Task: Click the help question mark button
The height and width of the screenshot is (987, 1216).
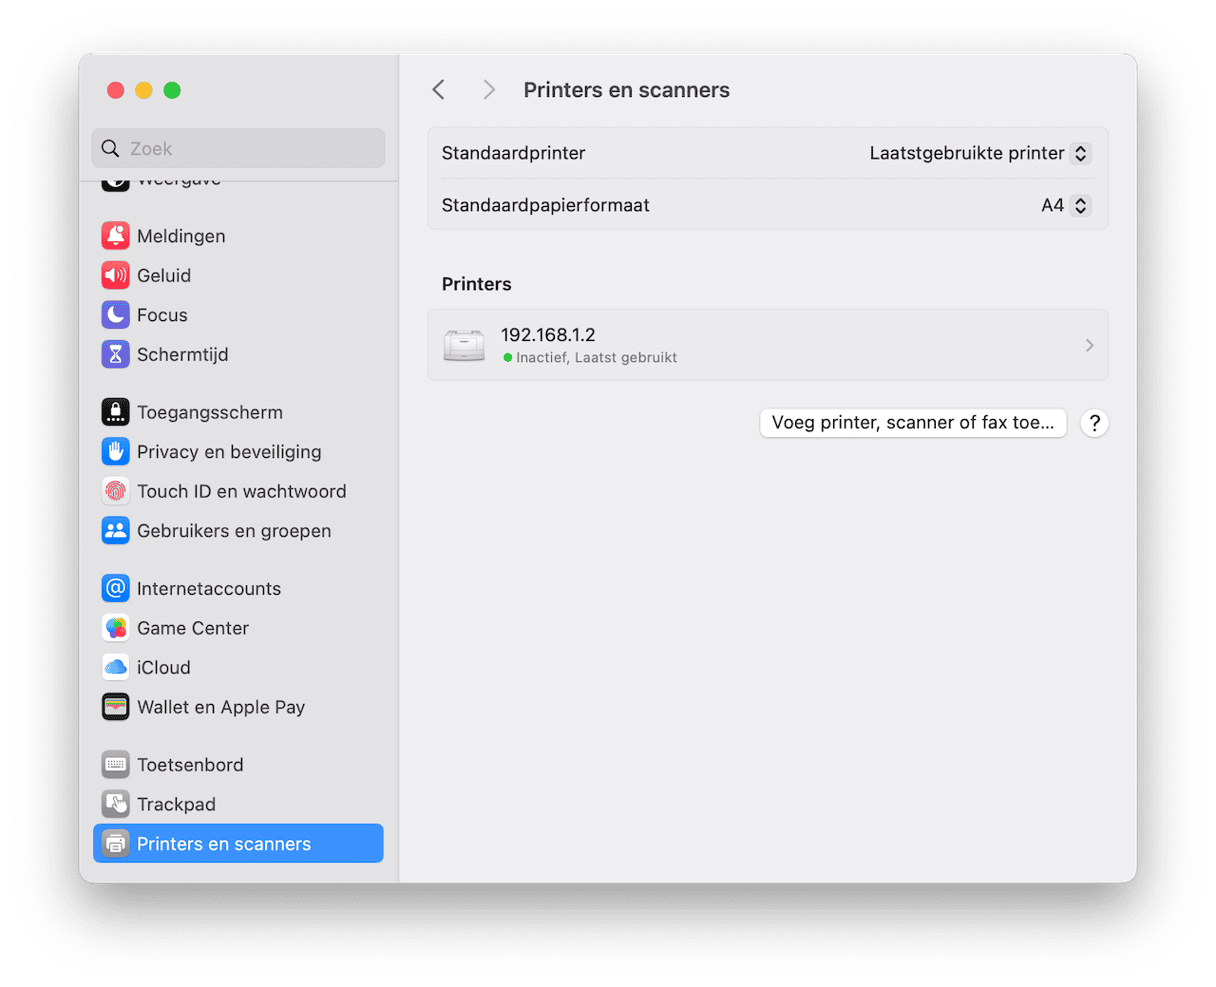Action: pos(1094,423)
